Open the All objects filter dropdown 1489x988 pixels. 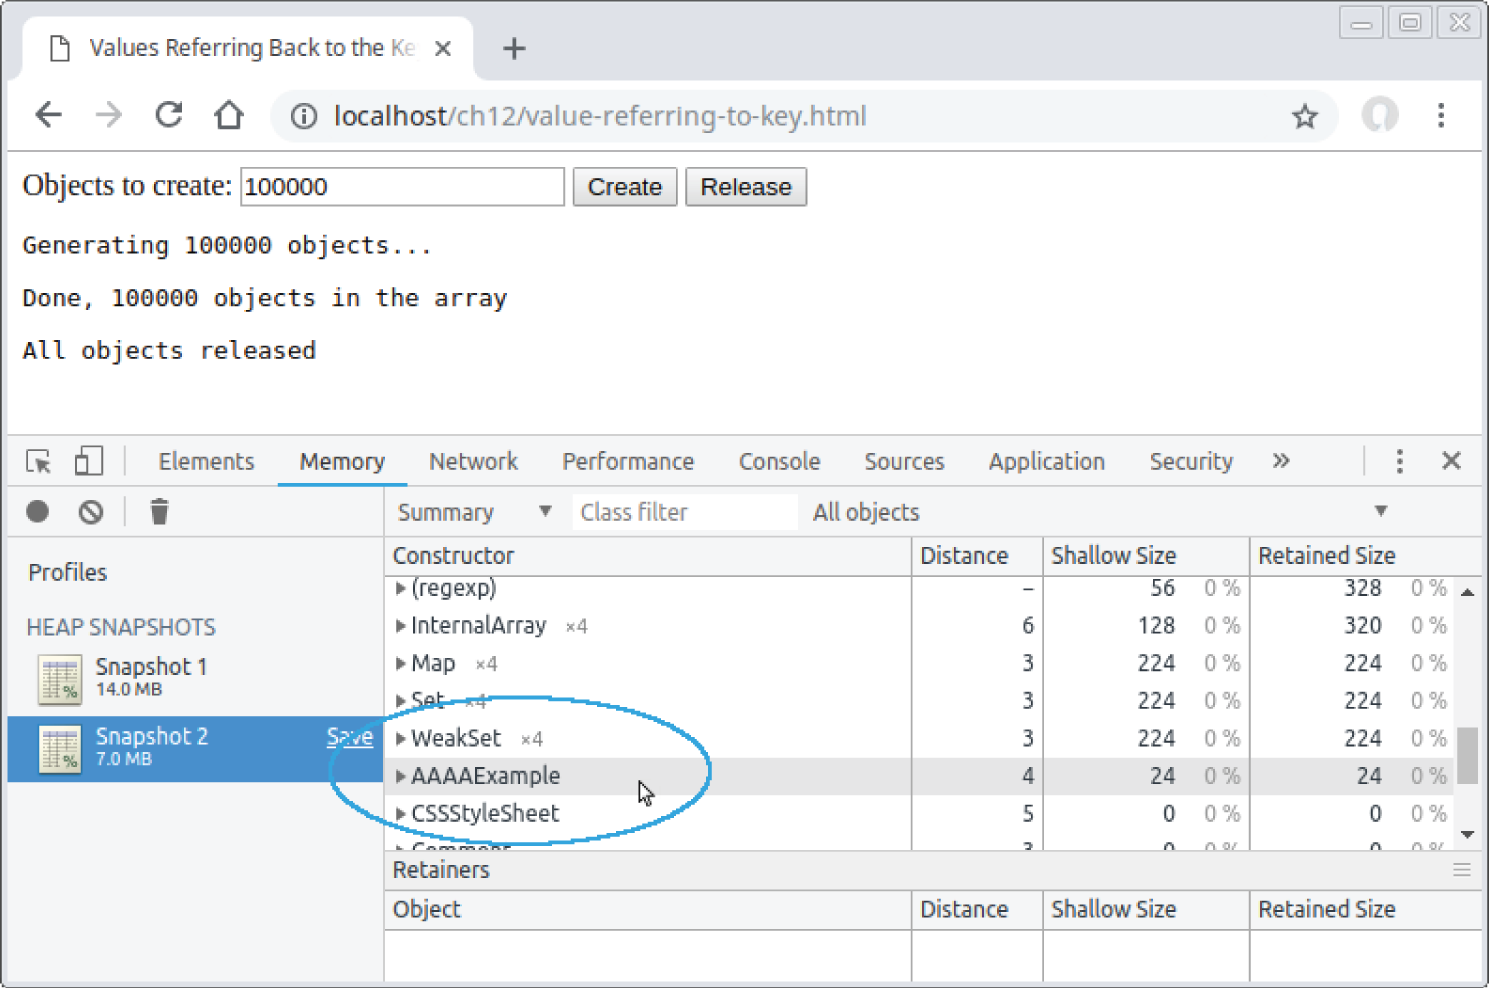click(x=1380, y=511)
